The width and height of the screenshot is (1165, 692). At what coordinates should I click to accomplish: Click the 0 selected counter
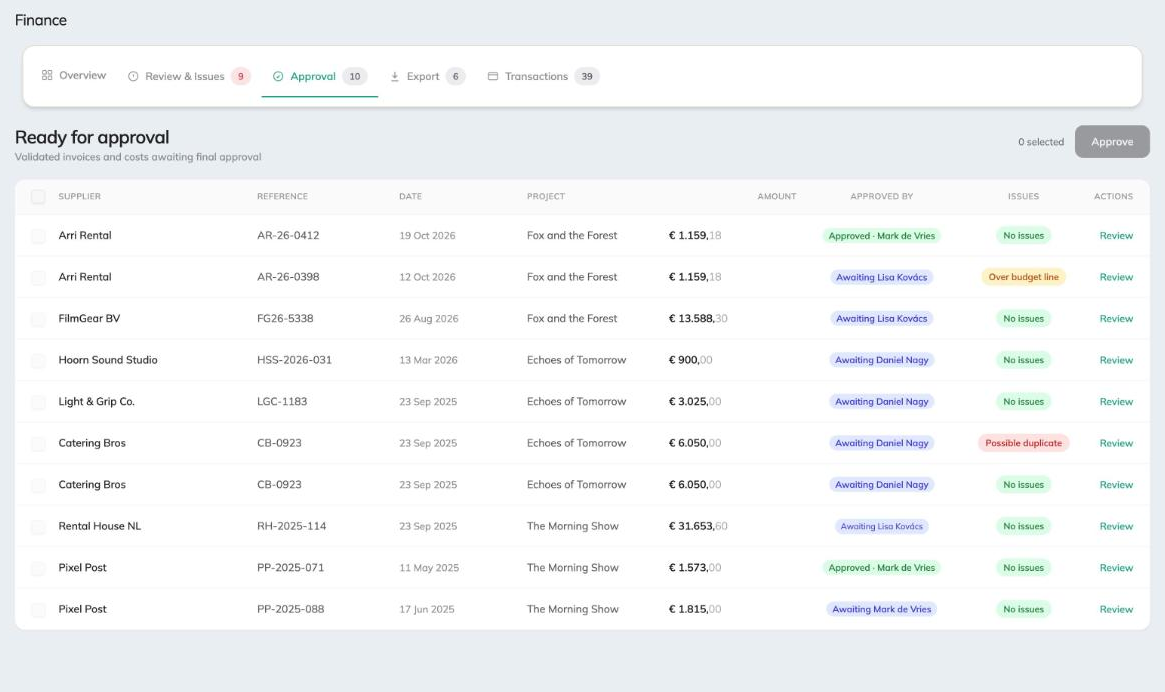1040,142
